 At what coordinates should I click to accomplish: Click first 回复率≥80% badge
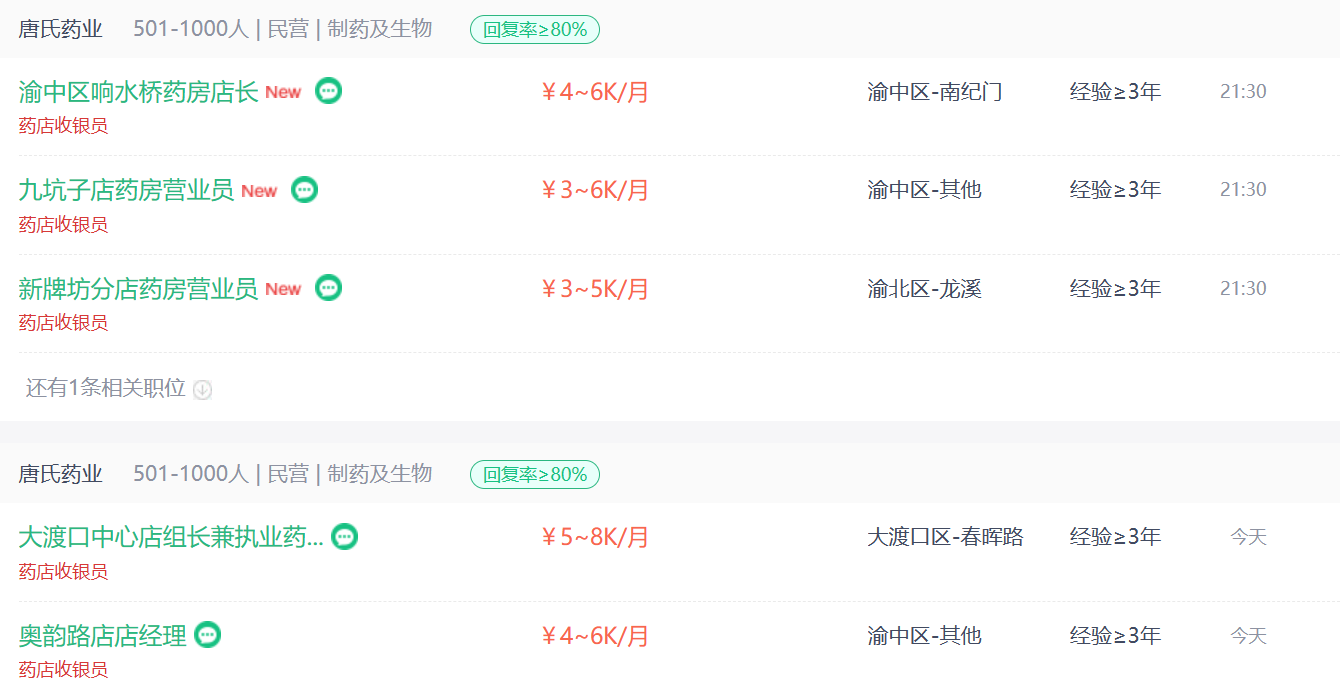(535, 30)
